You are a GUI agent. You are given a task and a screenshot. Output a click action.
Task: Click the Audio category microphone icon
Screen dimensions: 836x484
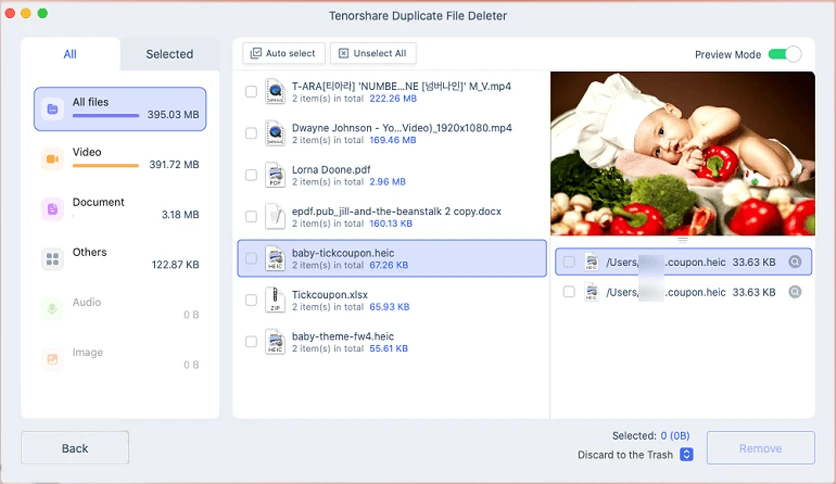52,309
